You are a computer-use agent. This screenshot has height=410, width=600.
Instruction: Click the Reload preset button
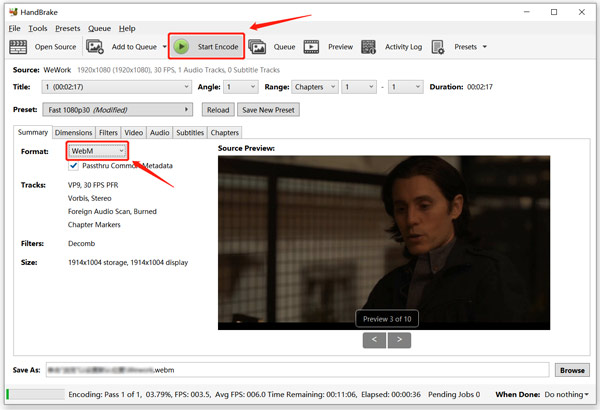pos(218,110)
